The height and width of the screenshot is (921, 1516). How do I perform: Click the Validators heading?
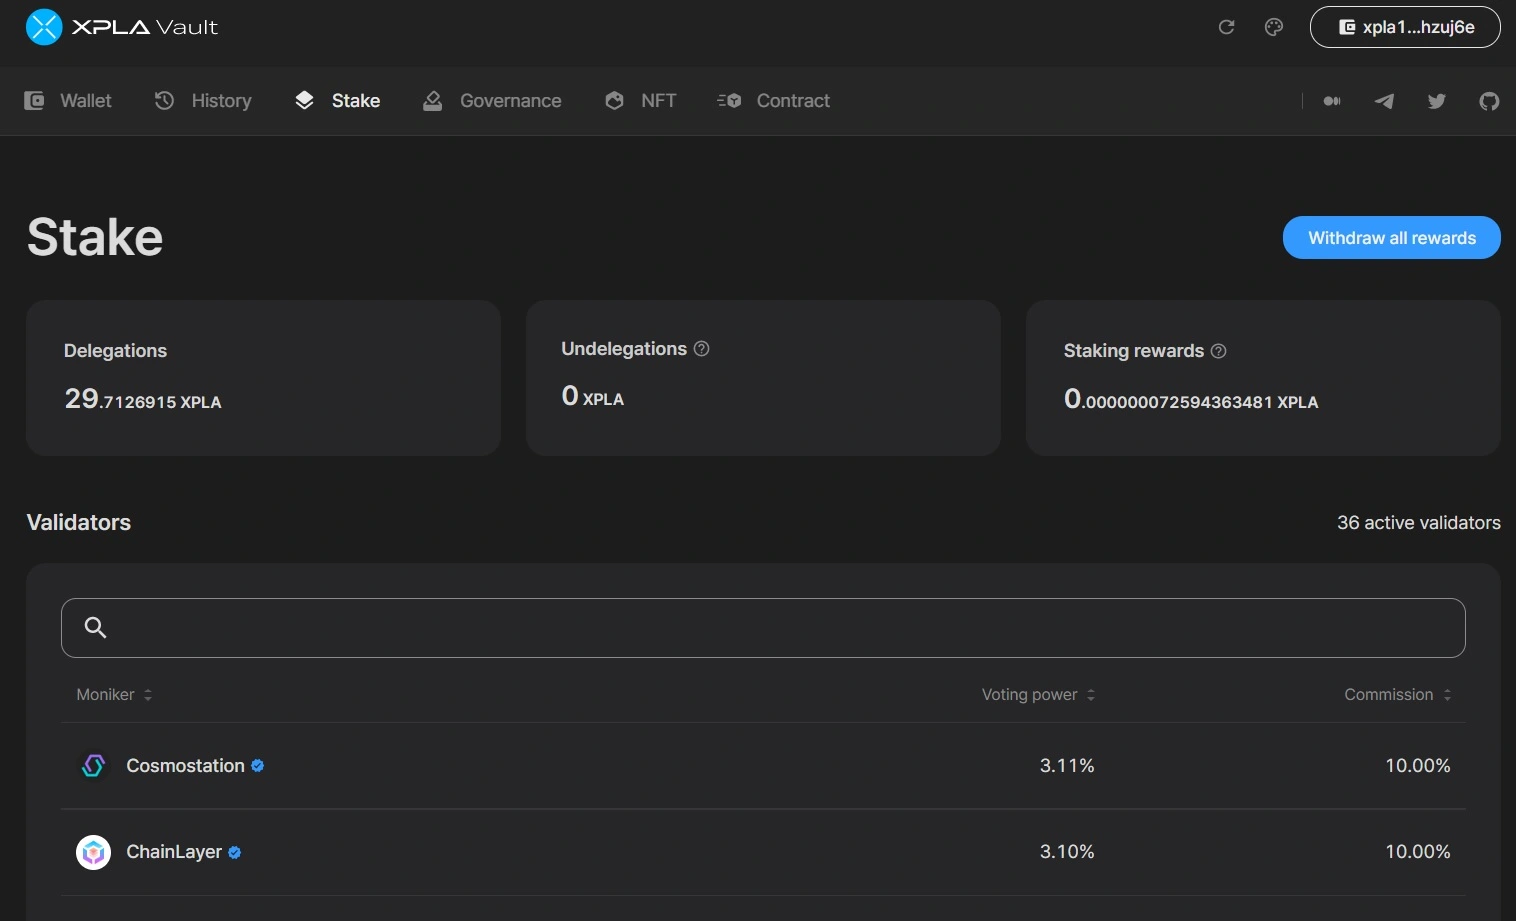click(x=79, y=523)
